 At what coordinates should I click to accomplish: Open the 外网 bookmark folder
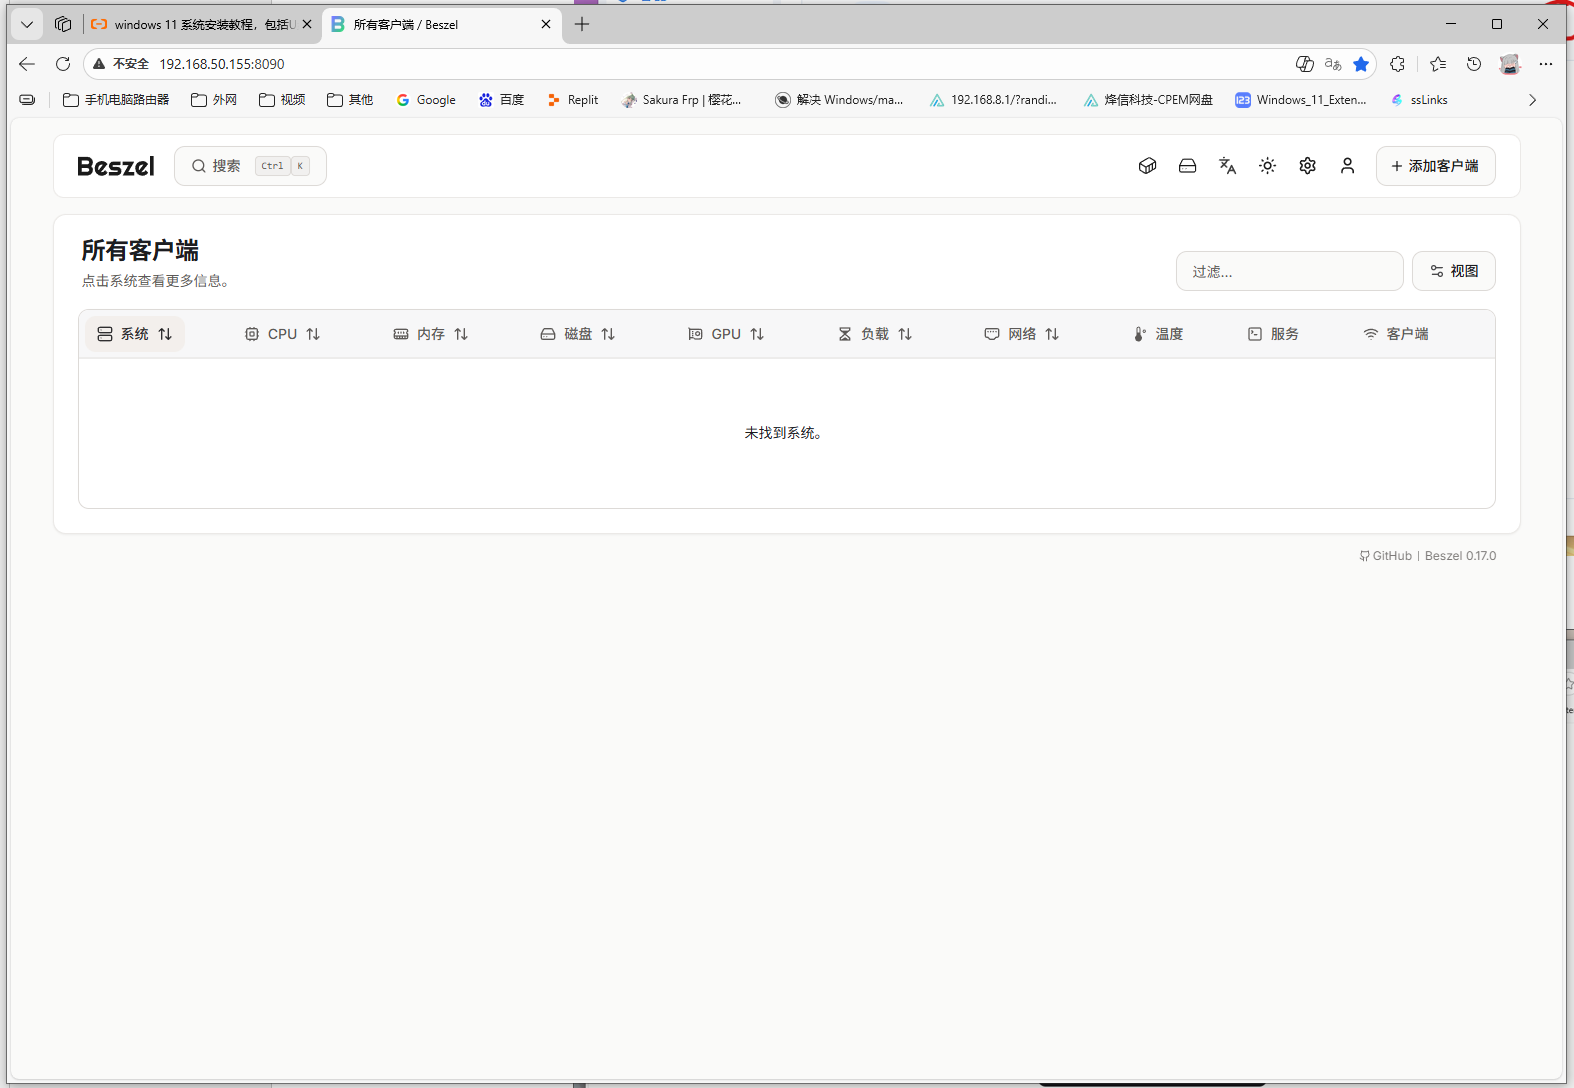214,100
